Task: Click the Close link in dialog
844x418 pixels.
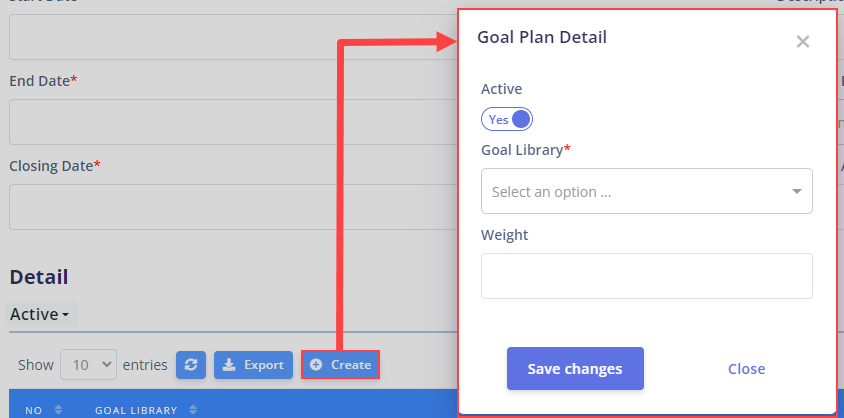Action: pos(747,369)
